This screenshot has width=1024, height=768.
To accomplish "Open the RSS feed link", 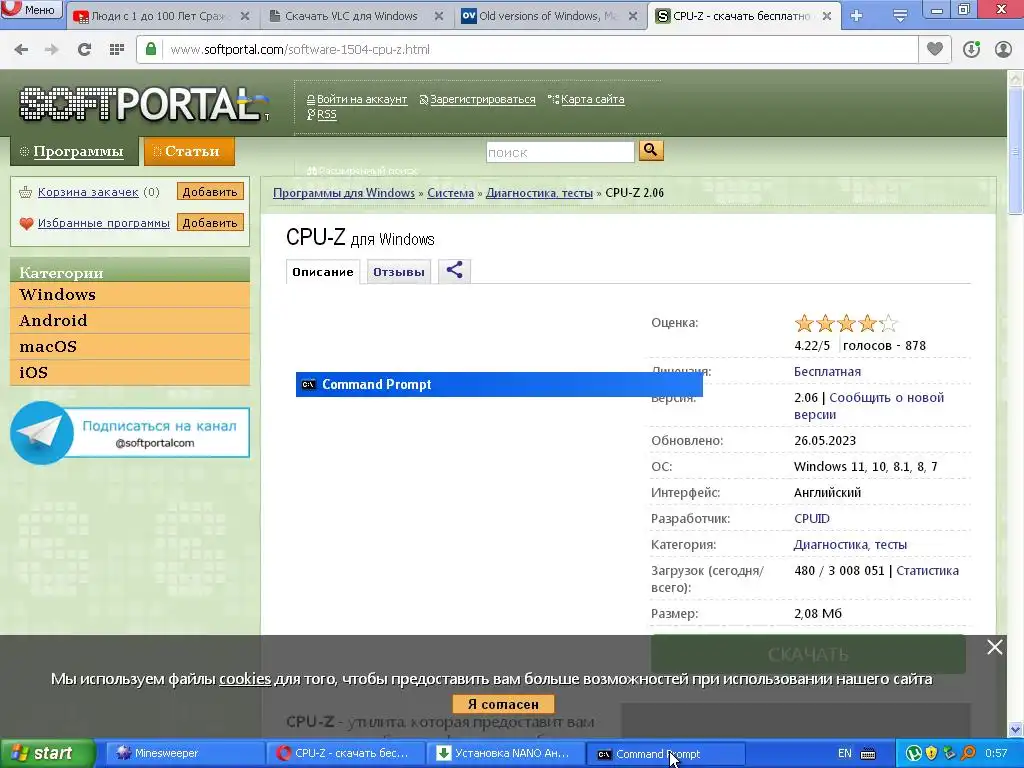I will click(x=327, y=114).
